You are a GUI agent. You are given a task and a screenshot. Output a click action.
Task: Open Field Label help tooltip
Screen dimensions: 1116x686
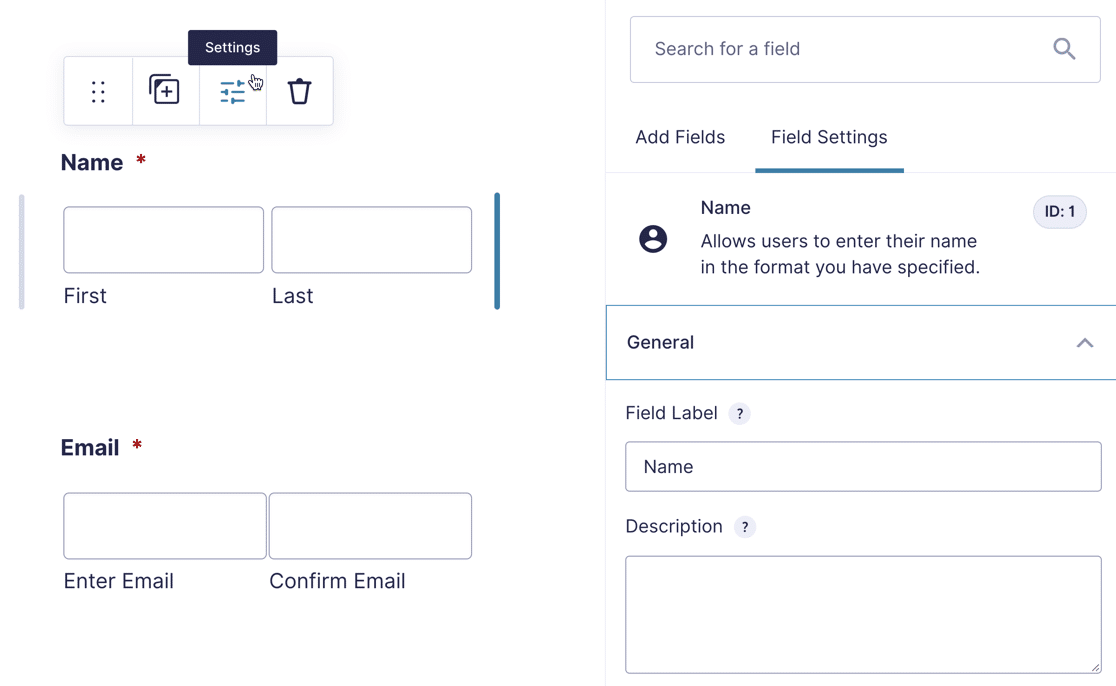click(x=740, y=414)
